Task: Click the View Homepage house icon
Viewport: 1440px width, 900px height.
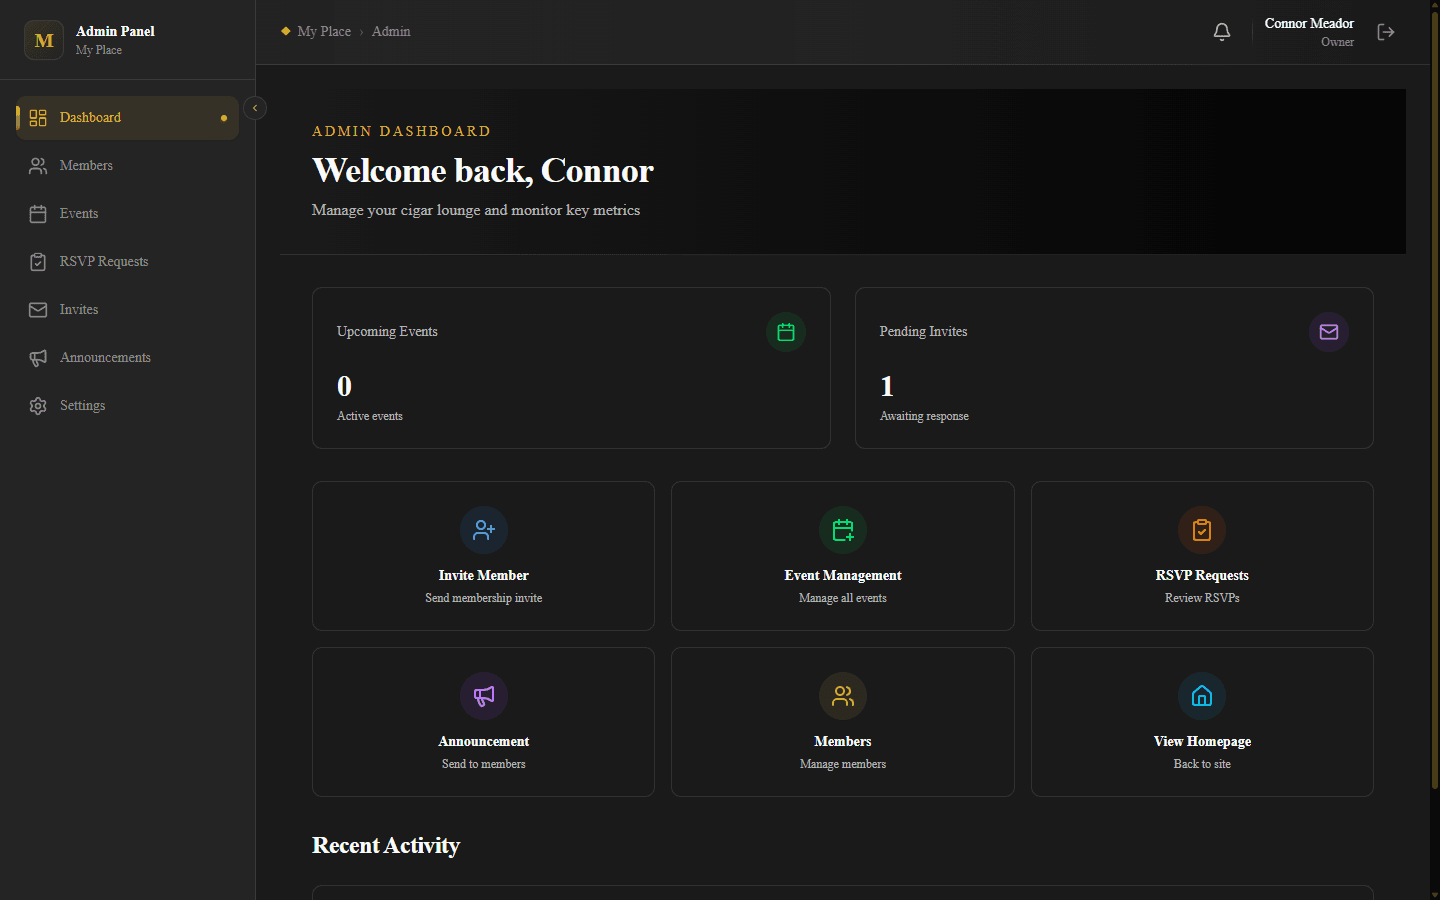Action: pyautogui.click(x=1202, y=696)
